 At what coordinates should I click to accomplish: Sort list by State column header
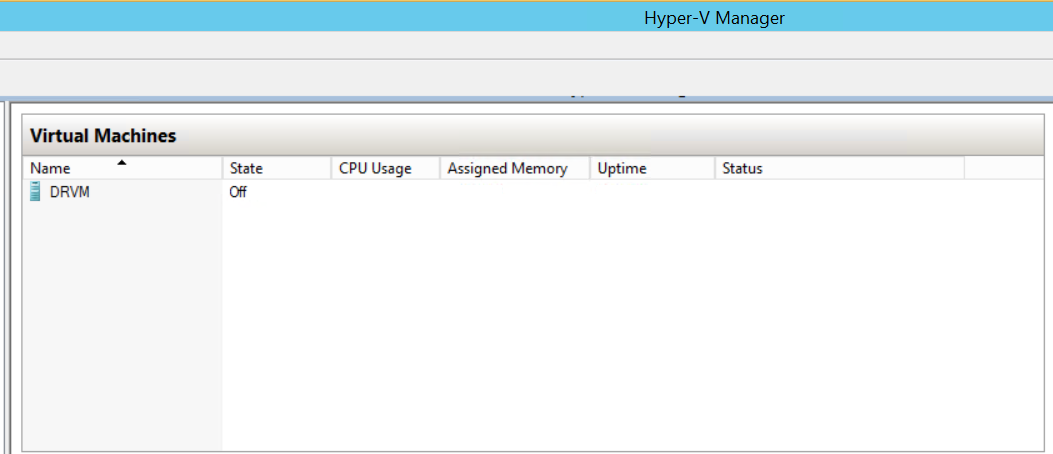tap(247, 169)
